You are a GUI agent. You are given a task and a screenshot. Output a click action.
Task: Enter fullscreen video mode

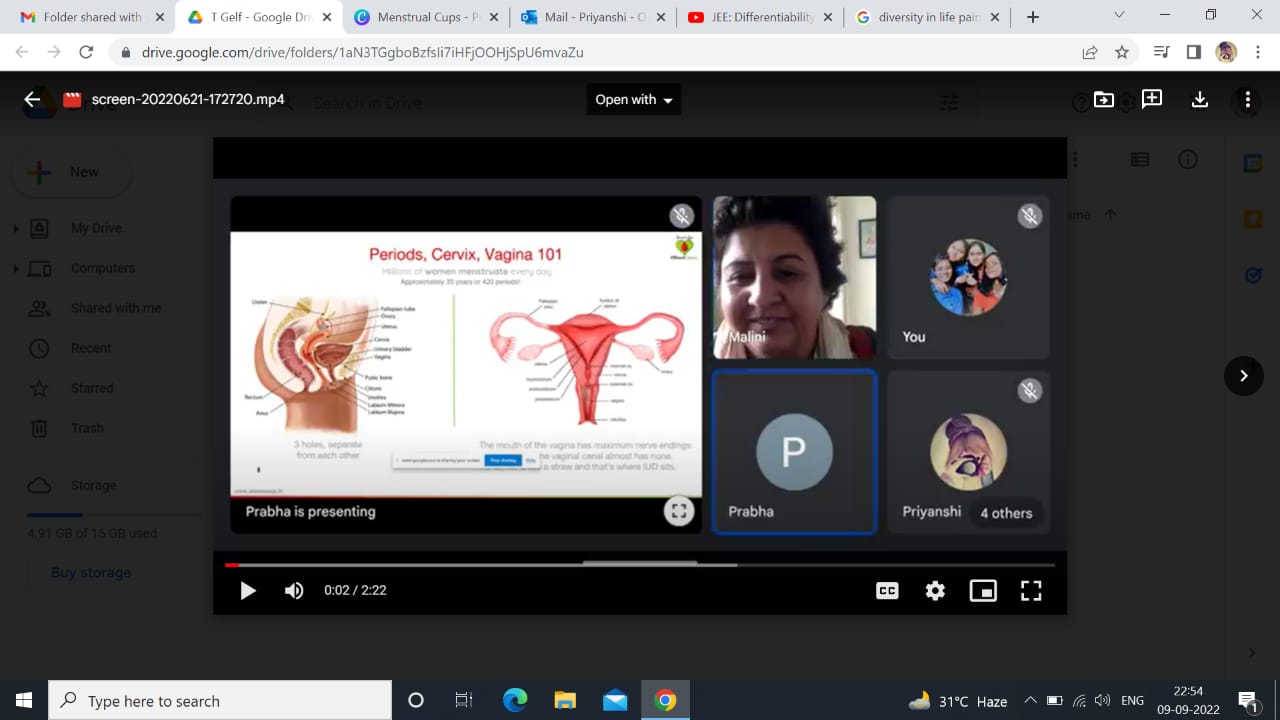[1031, 591]
